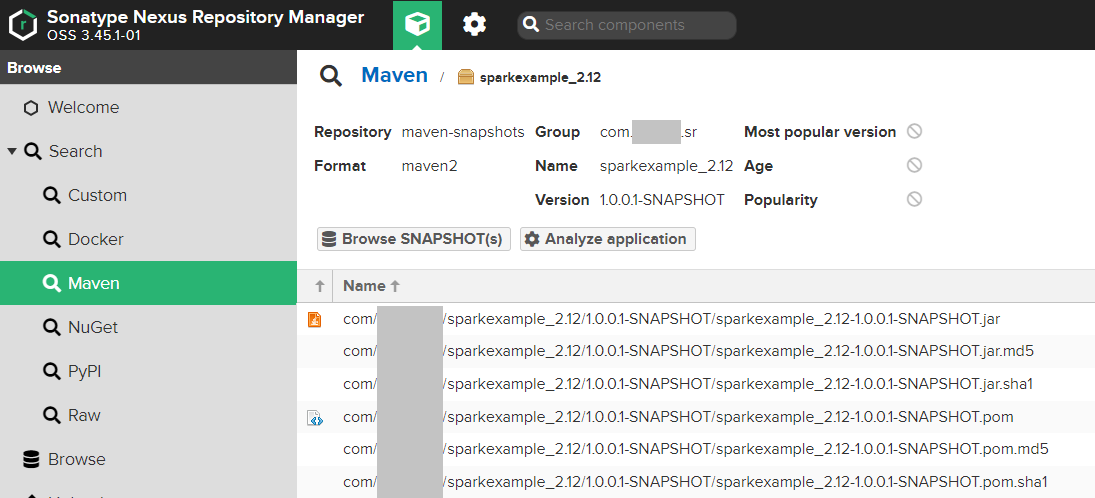Click the Welcome hexagon icon

[x=31, y=108]
